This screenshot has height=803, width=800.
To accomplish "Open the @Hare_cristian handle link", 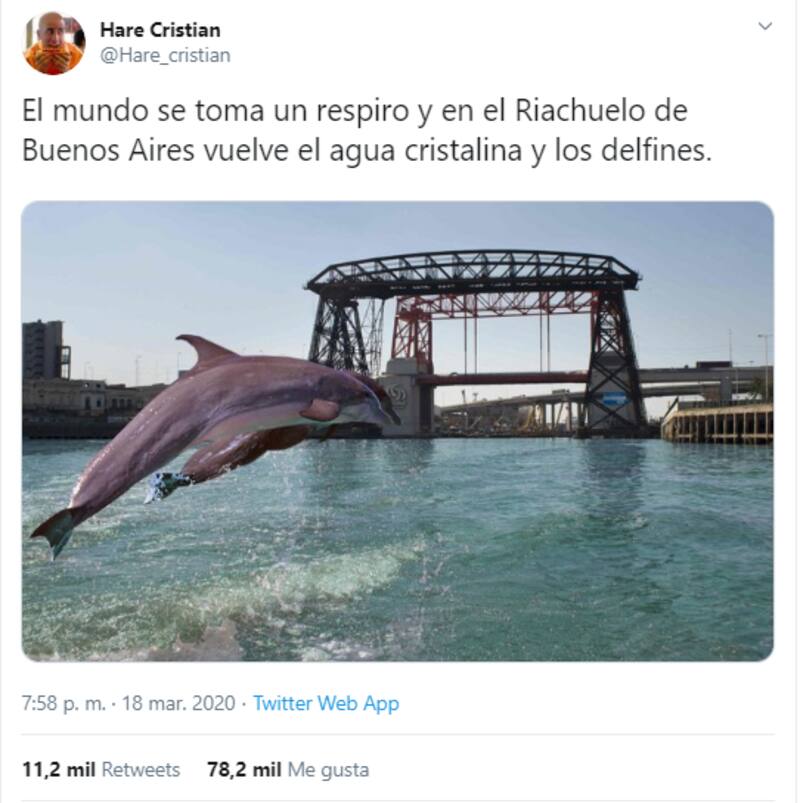I will click(165, 55).
